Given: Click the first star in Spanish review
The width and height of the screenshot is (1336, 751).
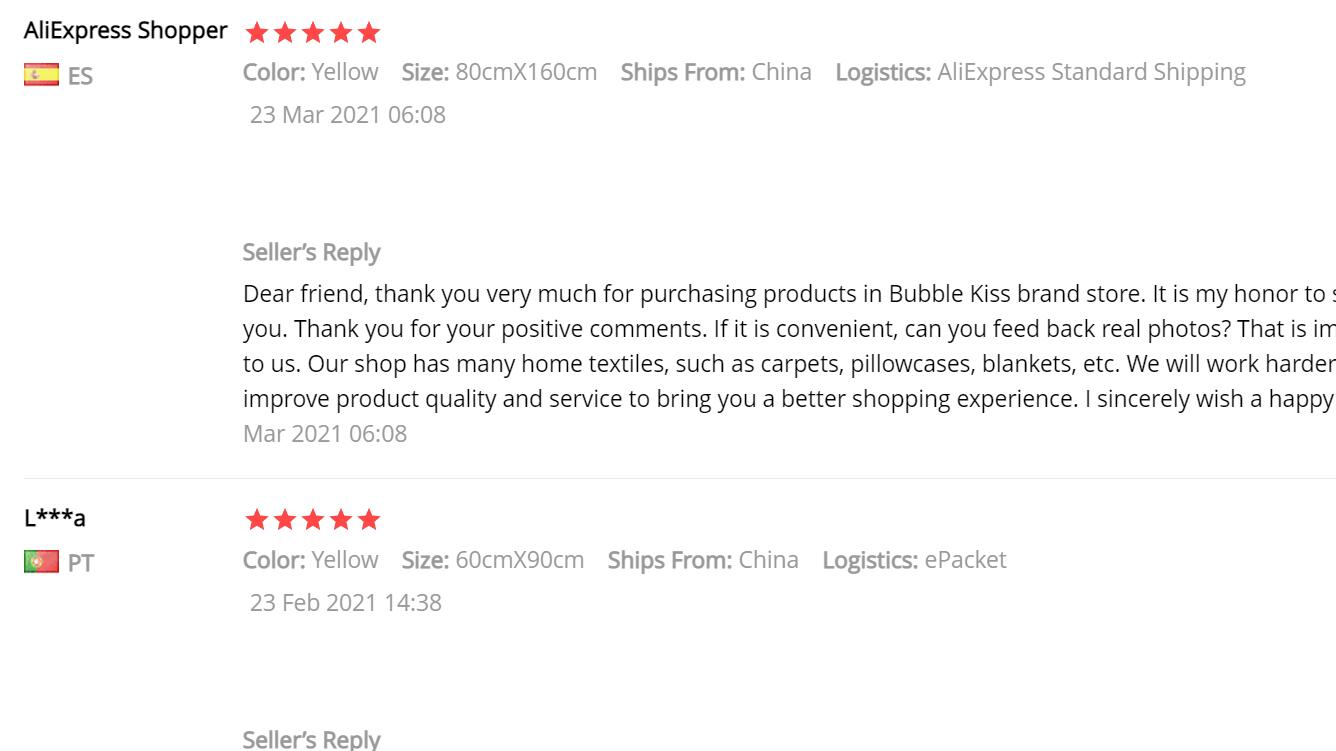Looking at the screenshot, I should 257,33.
